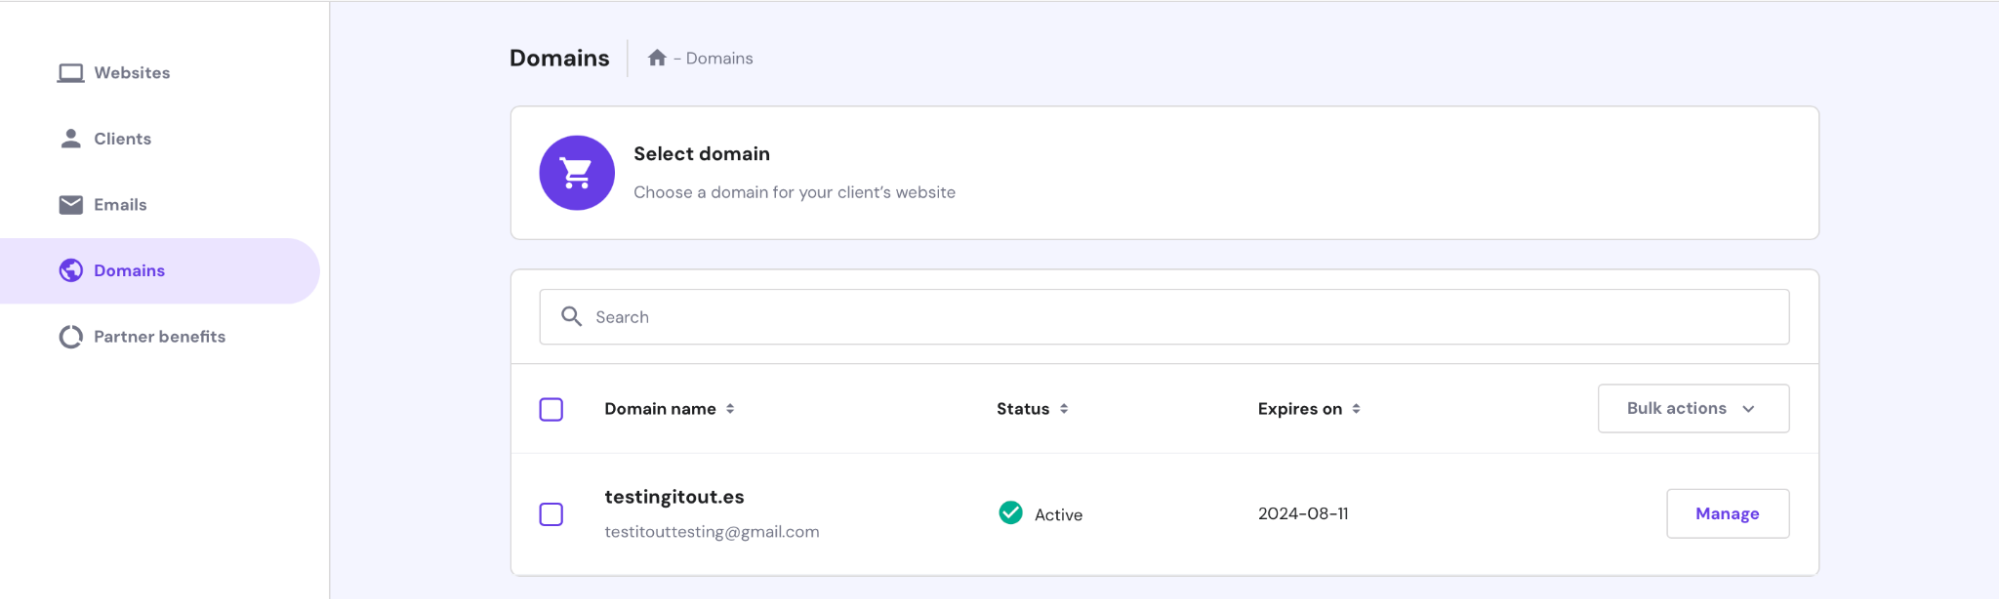The image size is (1999, 600).
Task: Click the Partner benefits circular icon
Action: [70, 337]
